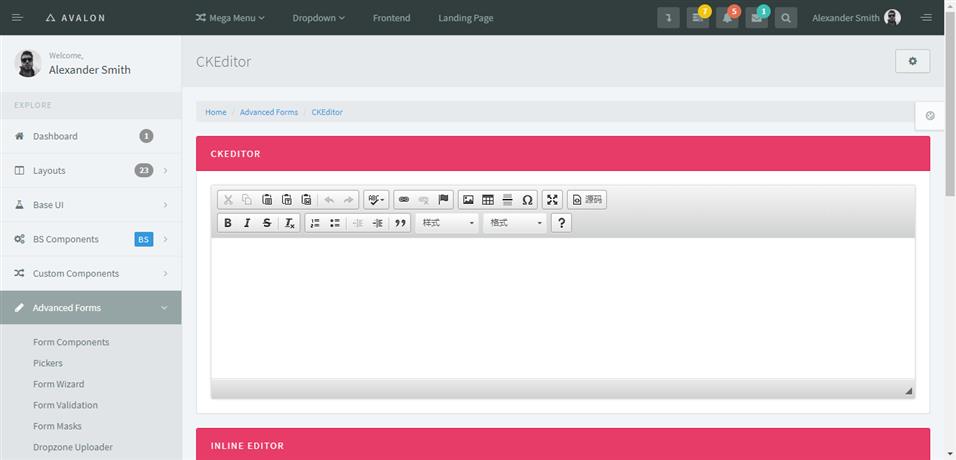This screenshot has height=460, width=956.
Task: Click inside the CKEditor text area
Action: tap(563, 308)
